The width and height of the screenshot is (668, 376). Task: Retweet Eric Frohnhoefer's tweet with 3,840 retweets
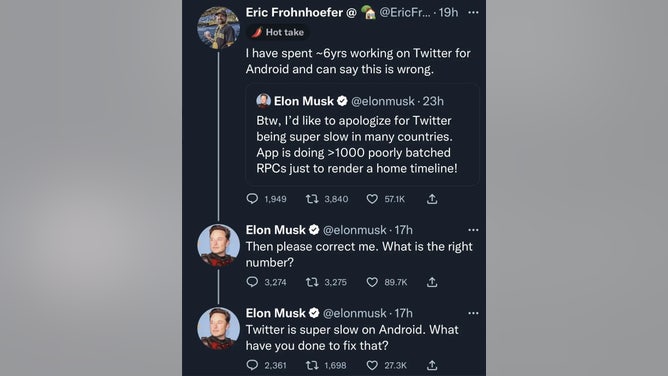(312, 199)
